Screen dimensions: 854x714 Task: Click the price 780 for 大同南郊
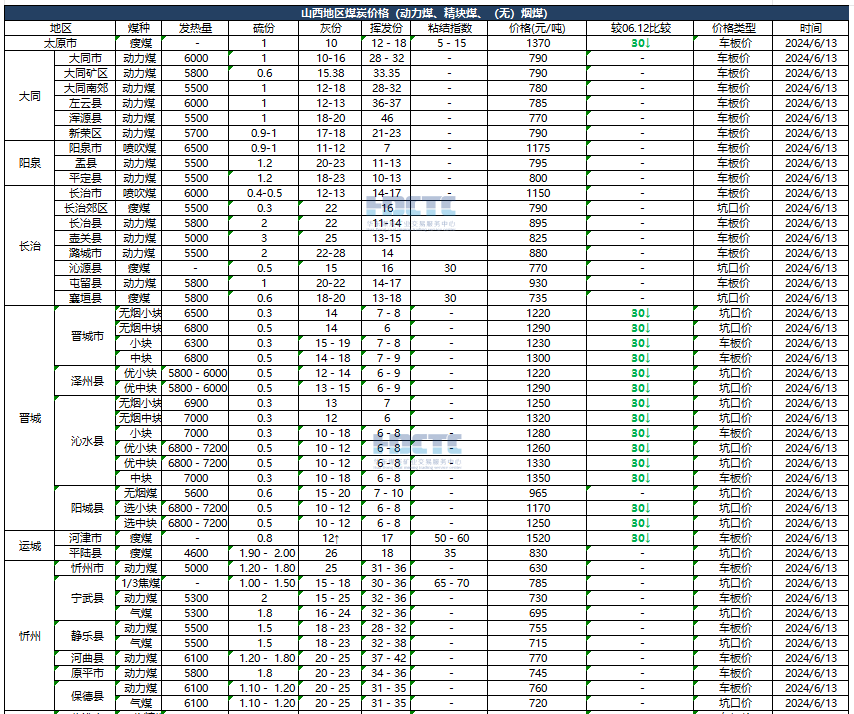[538, 88]
